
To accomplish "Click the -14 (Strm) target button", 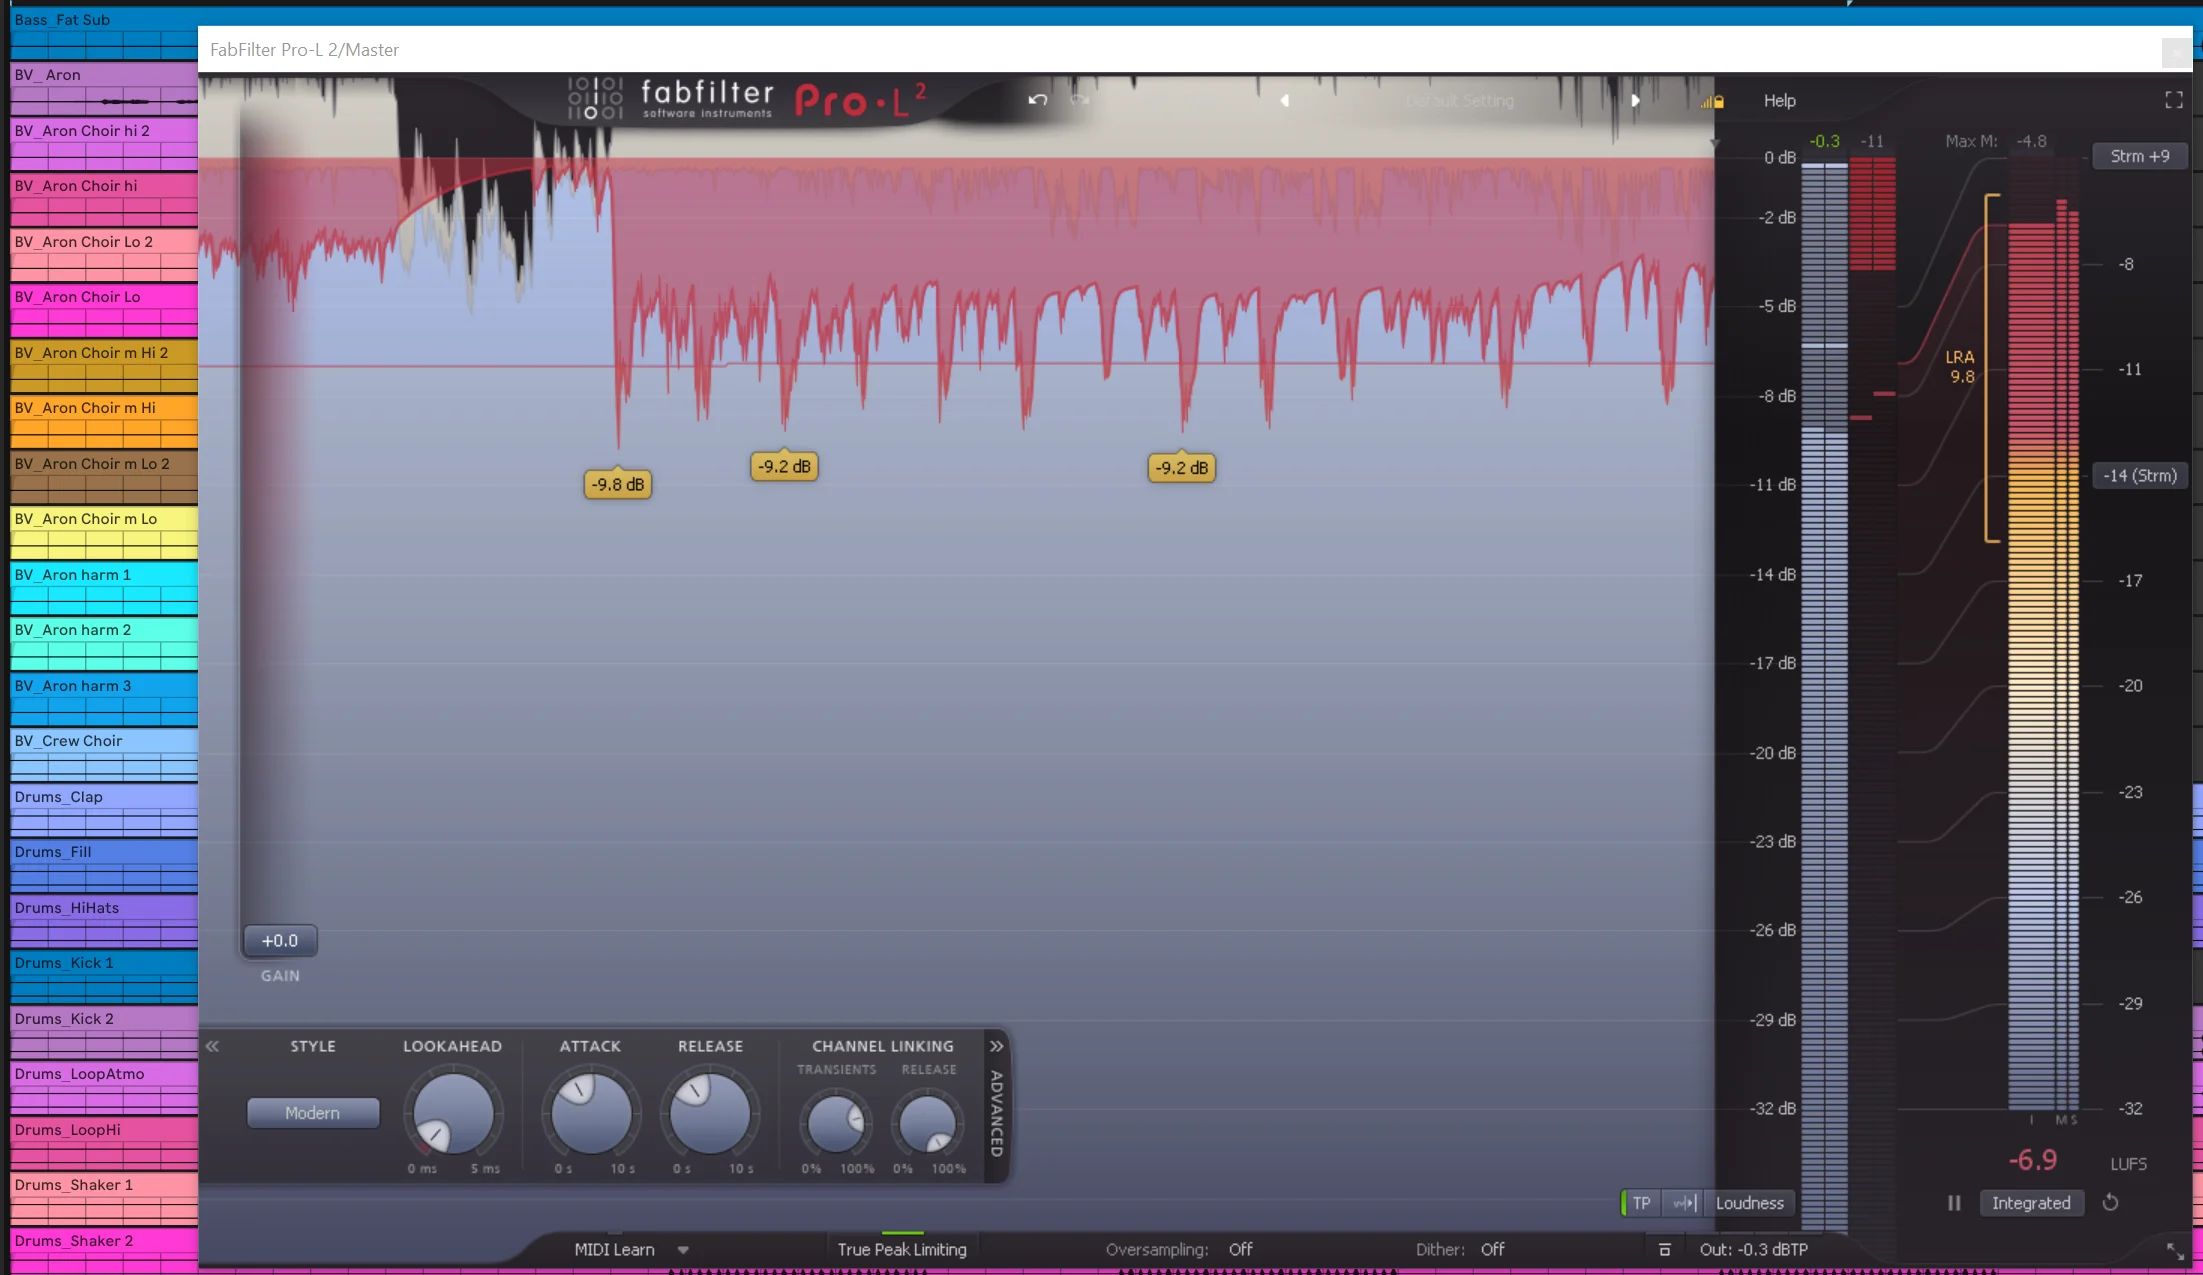I will [x=2139, y=475].
